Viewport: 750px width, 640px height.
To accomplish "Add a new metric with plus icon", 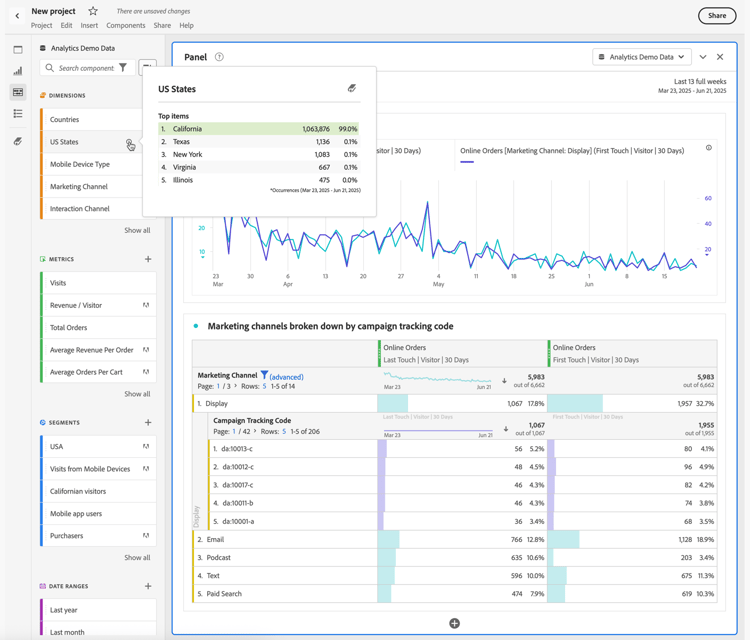I will pos(148,259).
